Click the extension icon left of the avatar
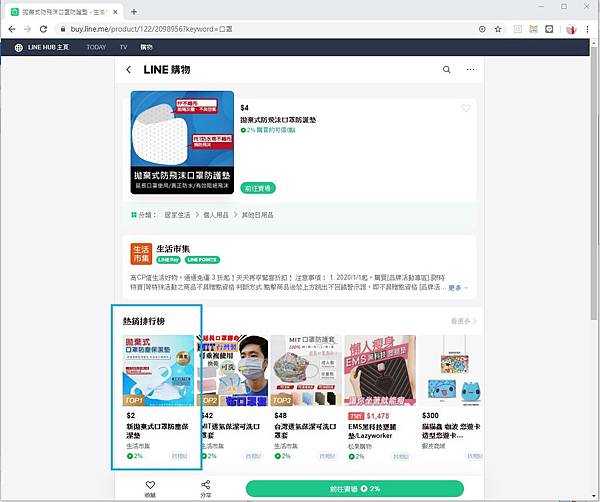This screenshot has width=600, height=502. point(549,29)
